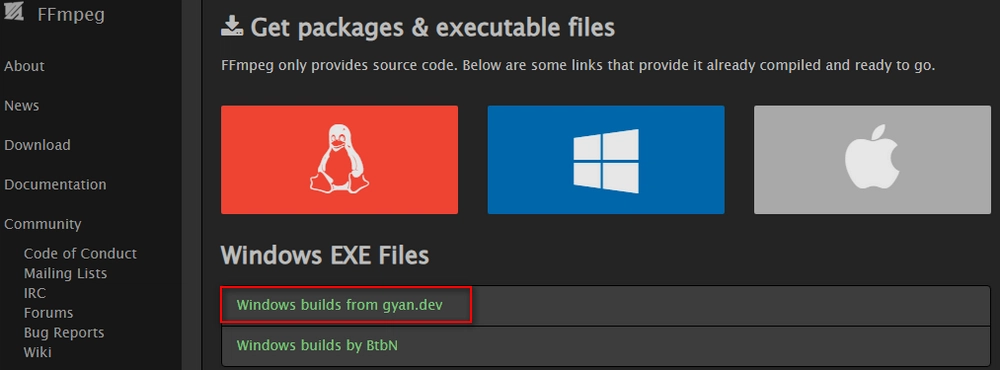Select the Windows logo download tile
Viewport: 1000px width, 370px height.
click(606, 159)
